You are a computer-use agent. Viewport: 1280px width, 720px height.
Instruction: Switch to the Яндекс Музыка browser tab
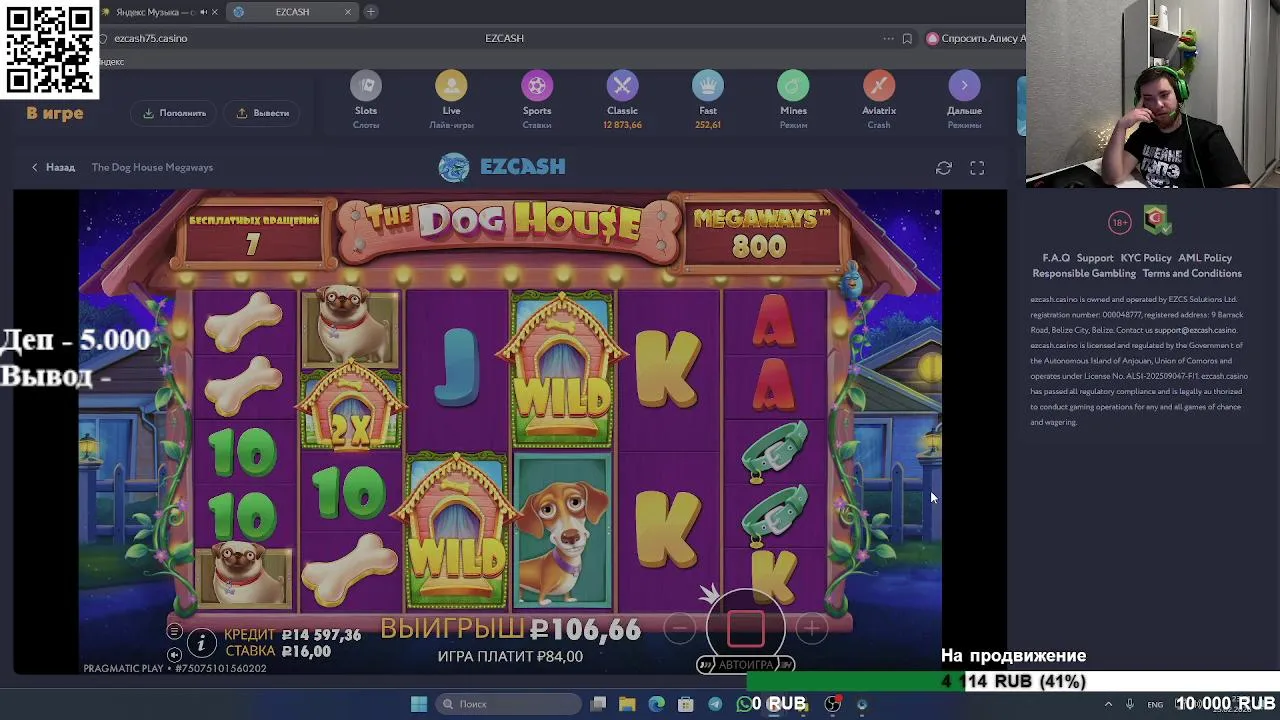point(154,12)
